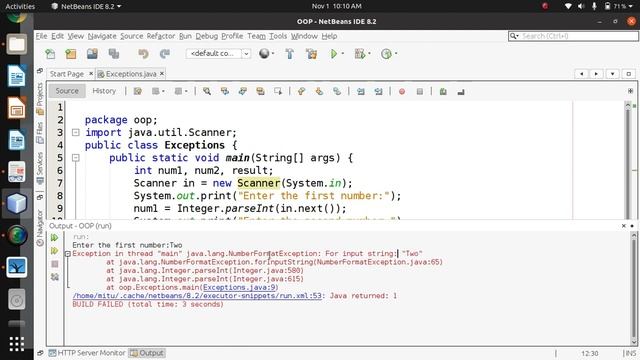Open the browser globe toolbar icon
Screen dimensions: 640x360
264,53
